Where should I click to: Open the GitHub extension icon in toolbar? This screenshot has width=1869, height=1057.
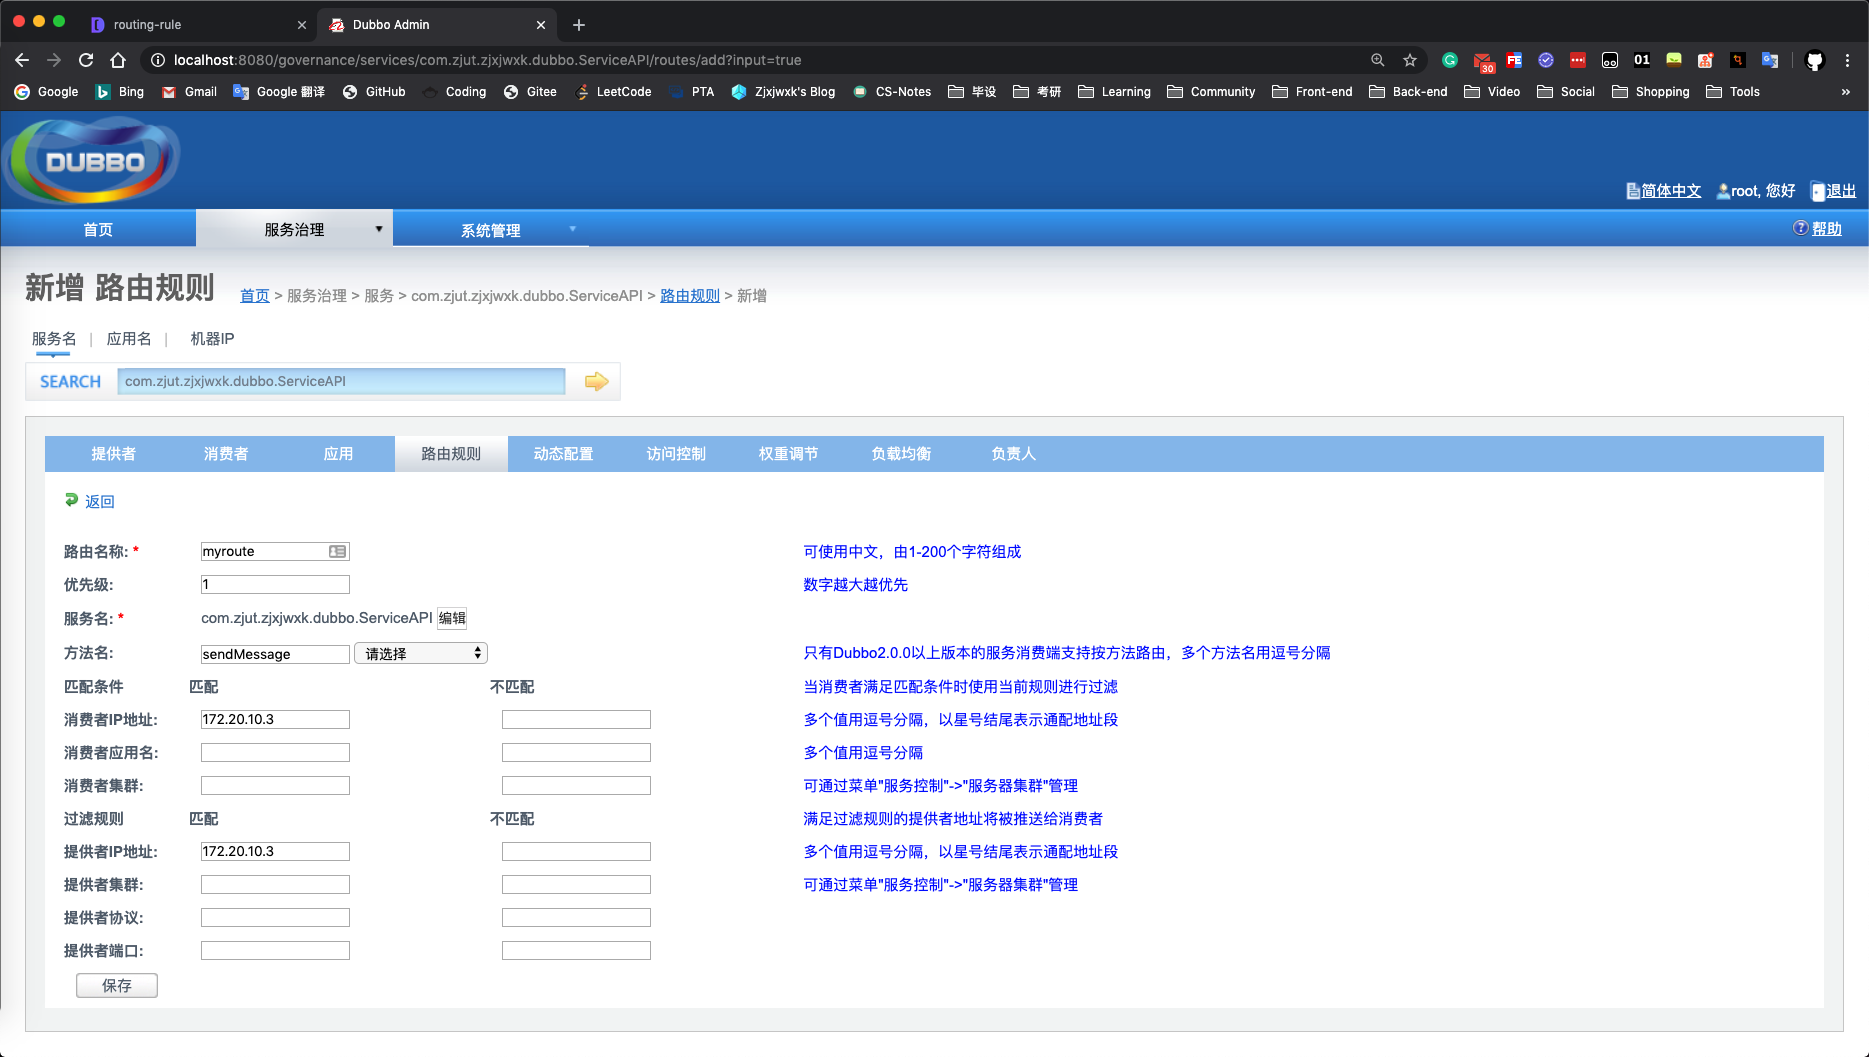tap(1815, 60)
